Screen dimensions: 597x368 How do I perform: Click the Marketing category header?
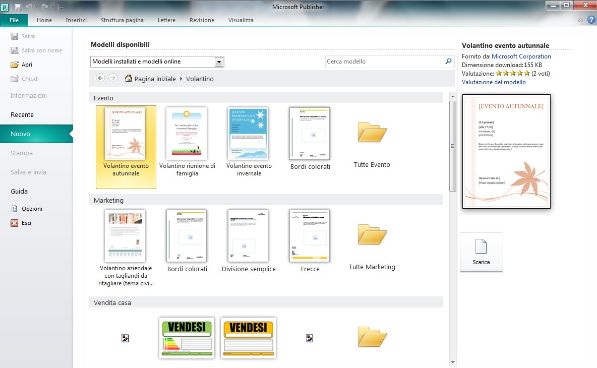click(266, 200)
